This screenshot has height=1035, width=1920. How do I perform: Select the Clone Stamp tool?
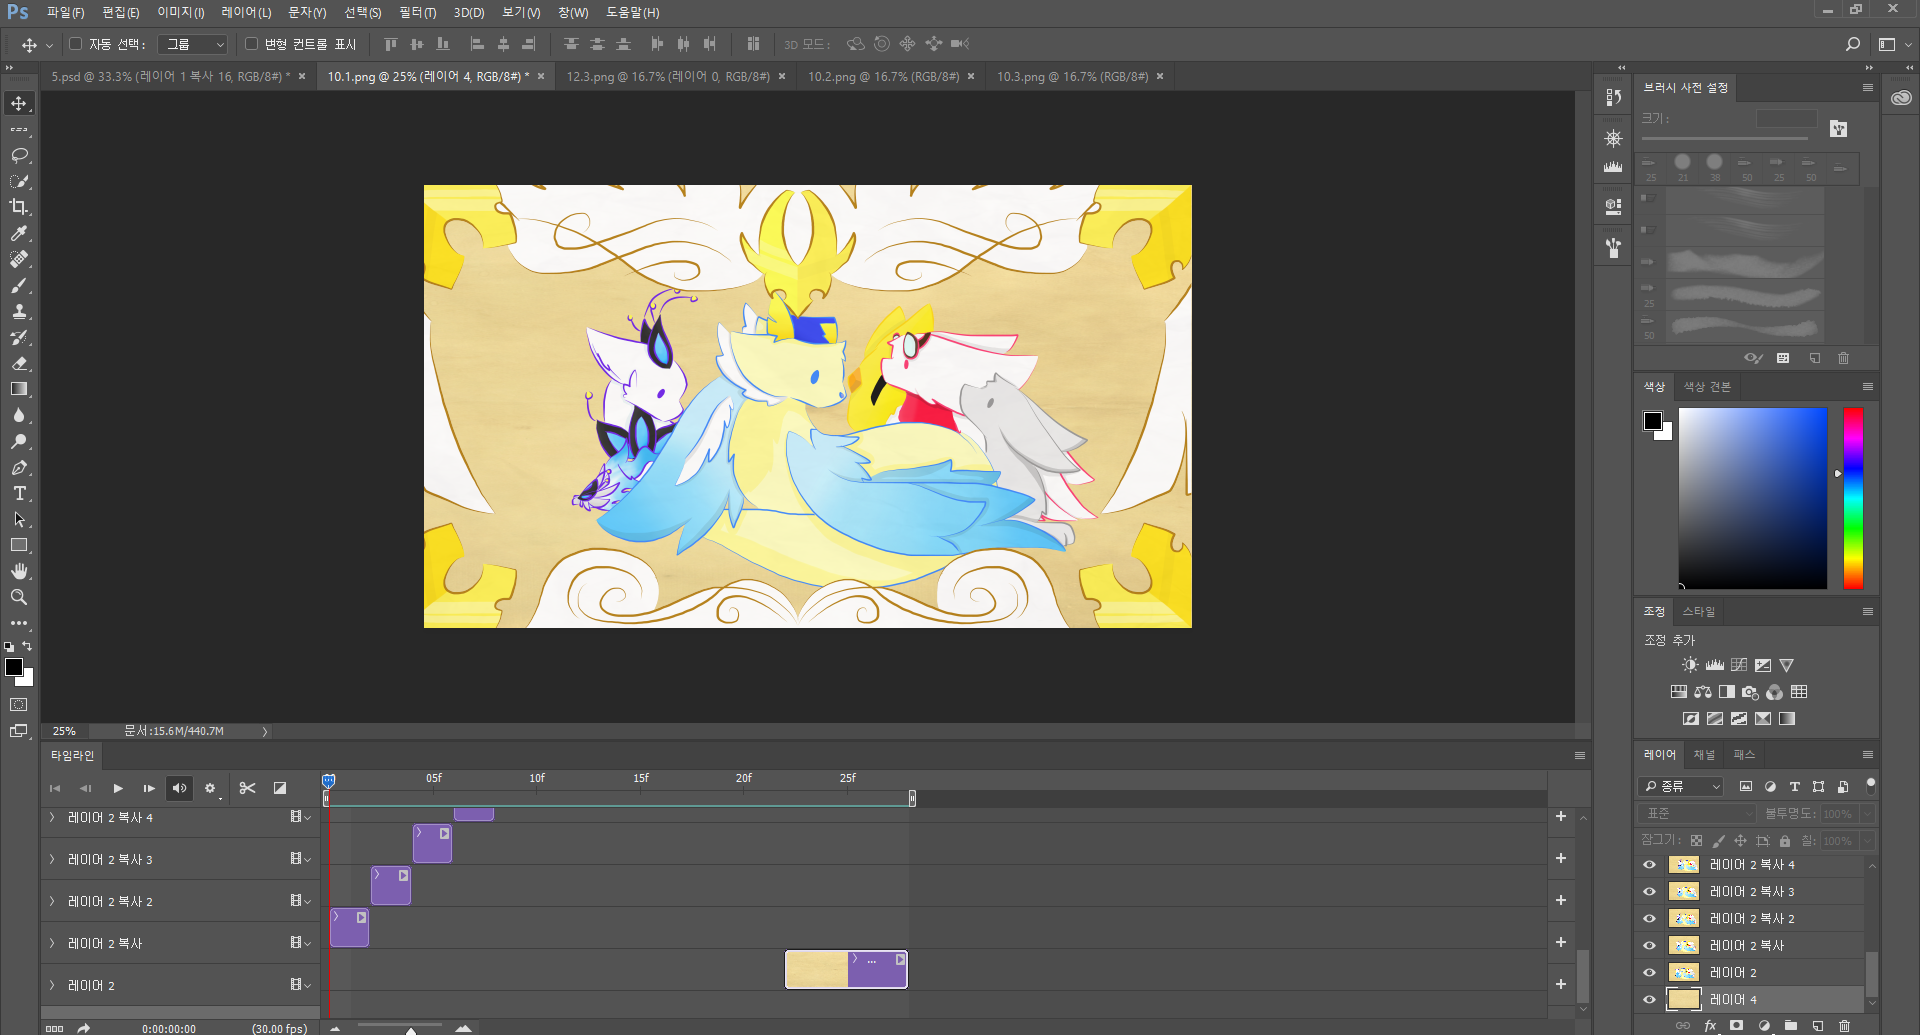[19, 311]
